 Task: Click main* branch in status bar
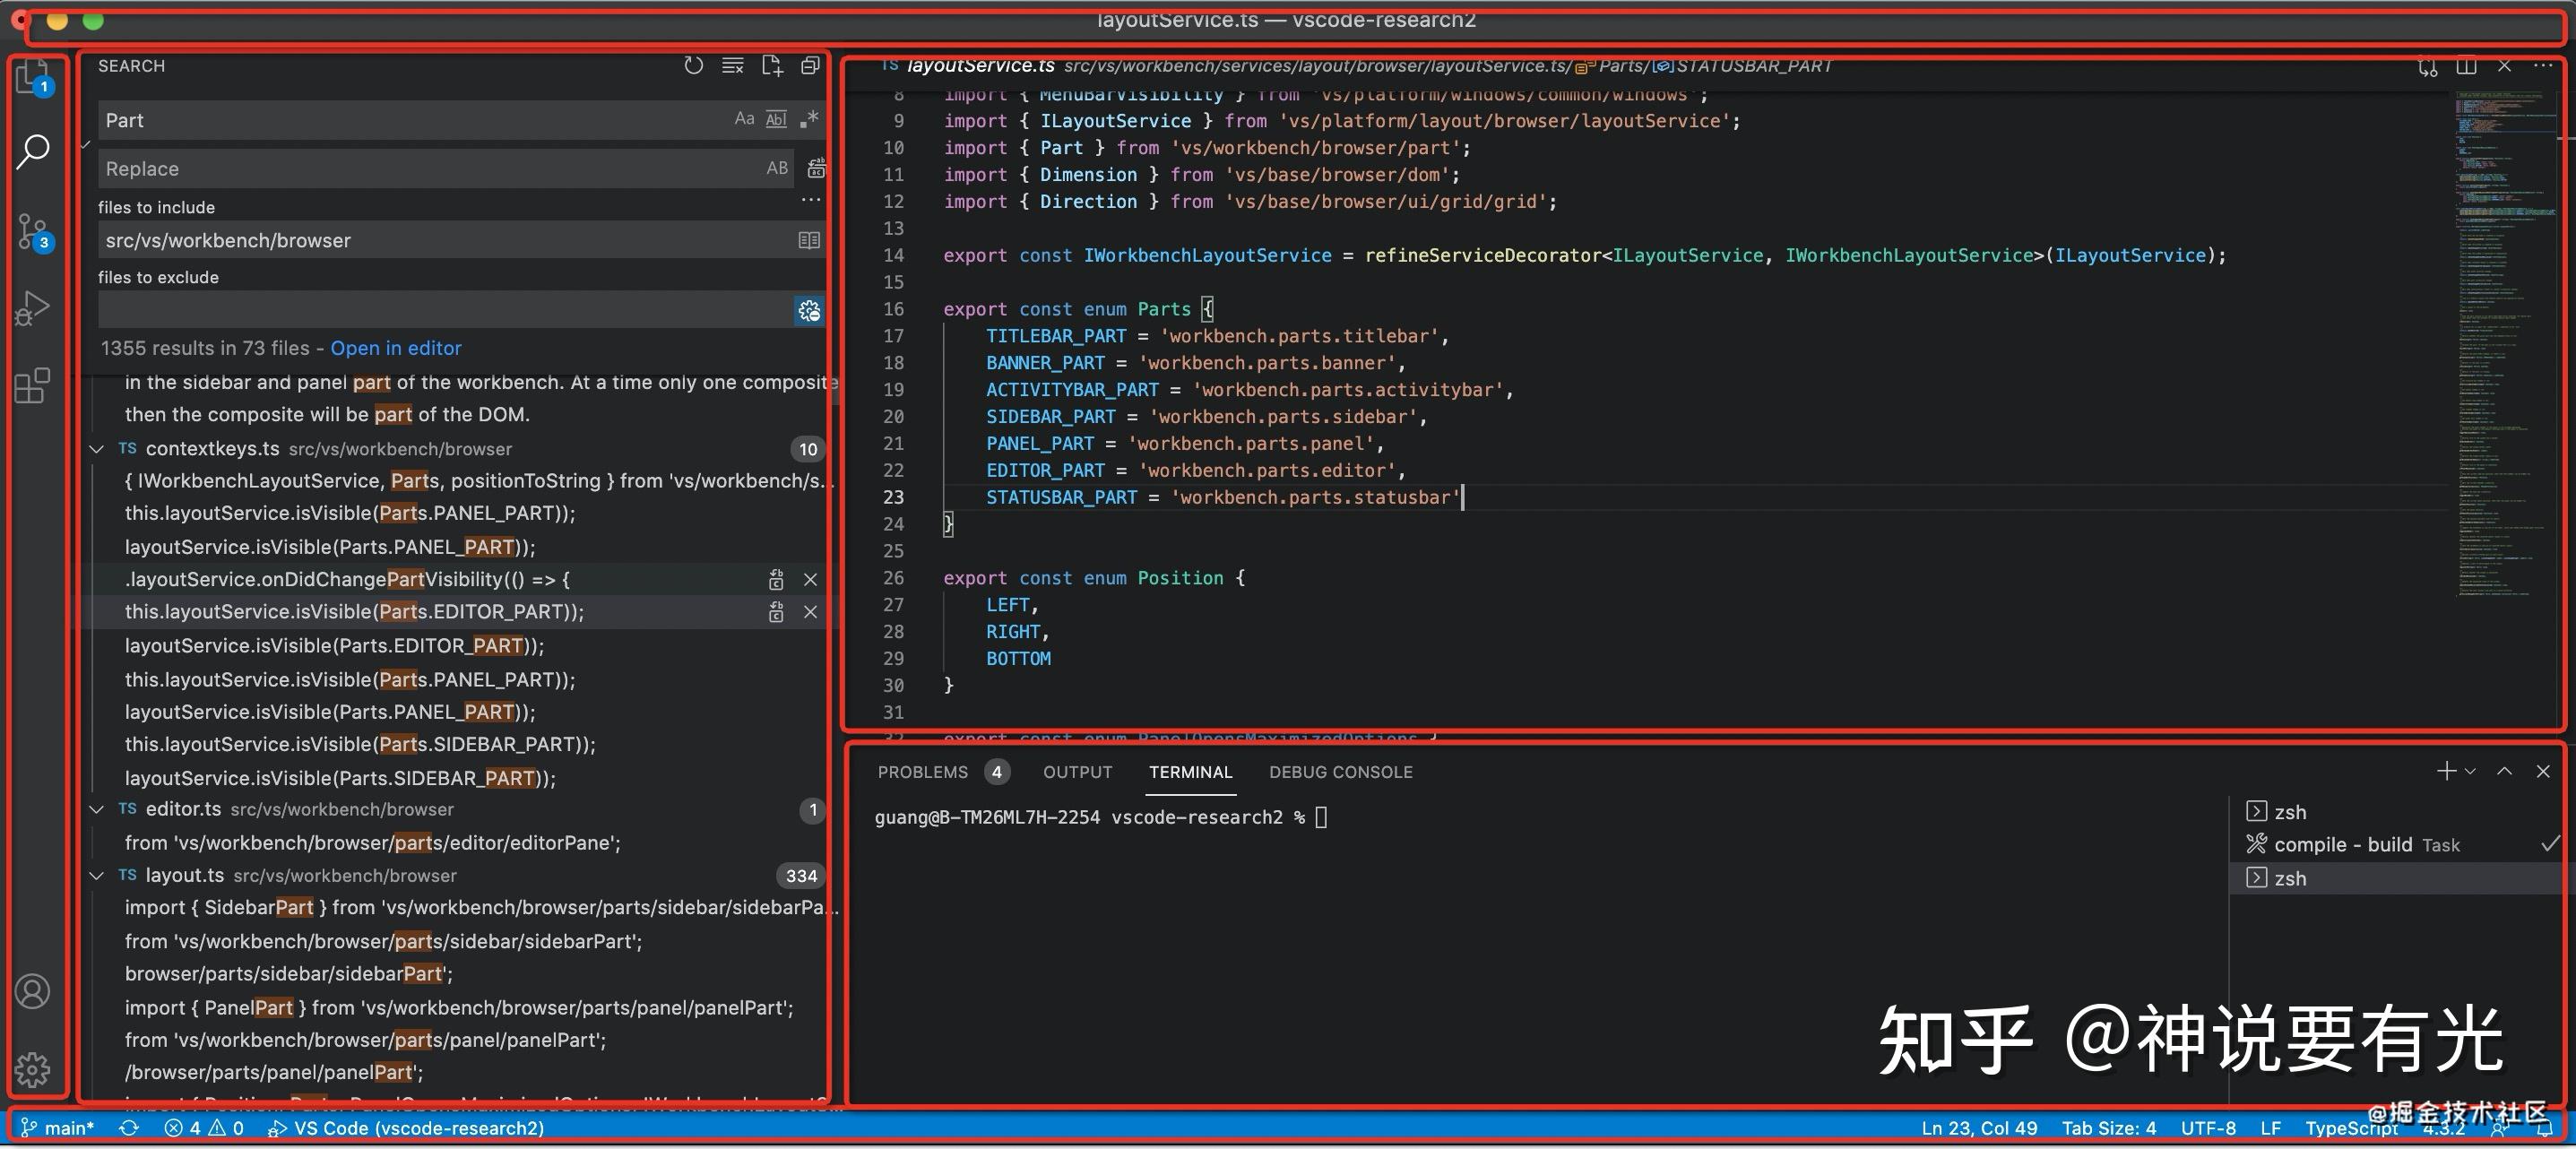(58, 1128)
